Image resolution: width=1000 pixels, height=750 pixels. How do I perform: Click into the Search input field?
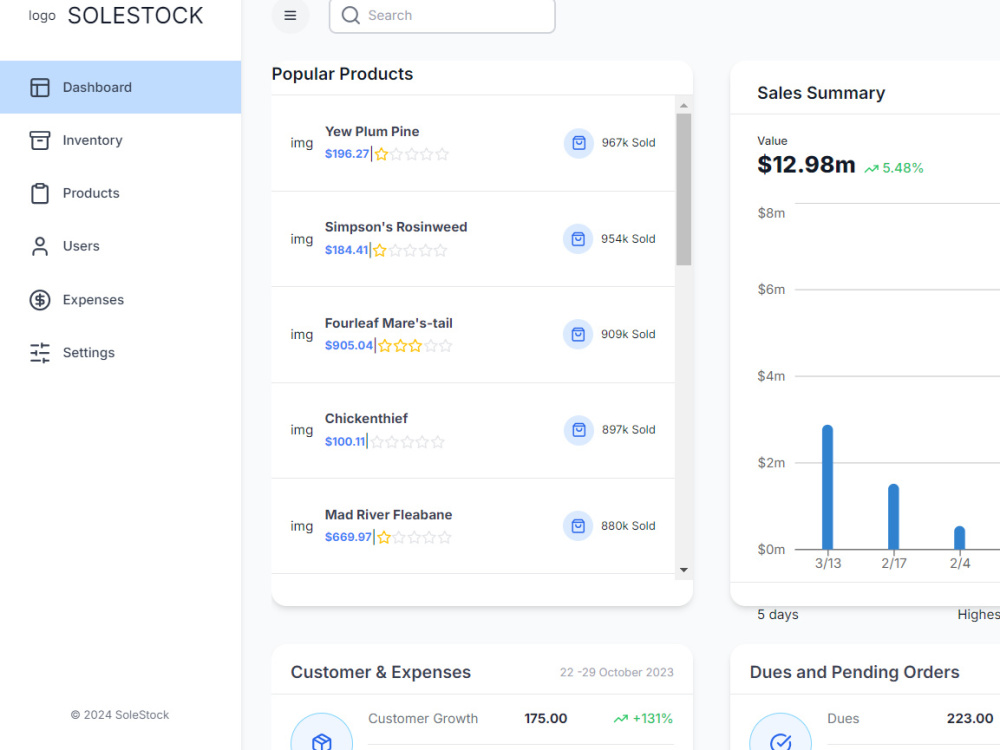click(442, 15)
